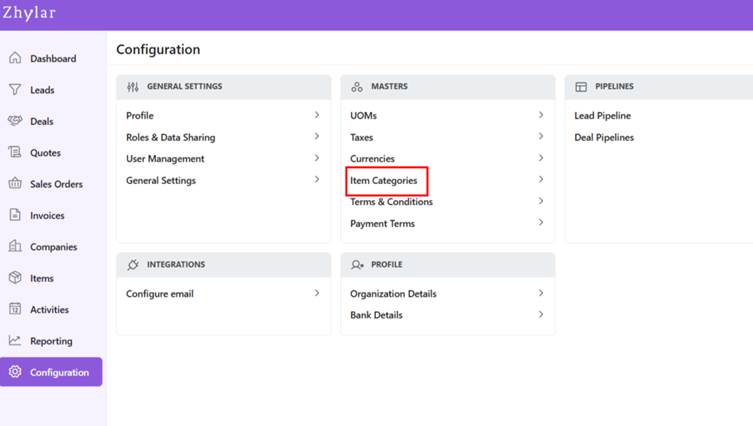The image size is (753, 426).
Task: Open Sales Orders basket icon
Action: 15,184
